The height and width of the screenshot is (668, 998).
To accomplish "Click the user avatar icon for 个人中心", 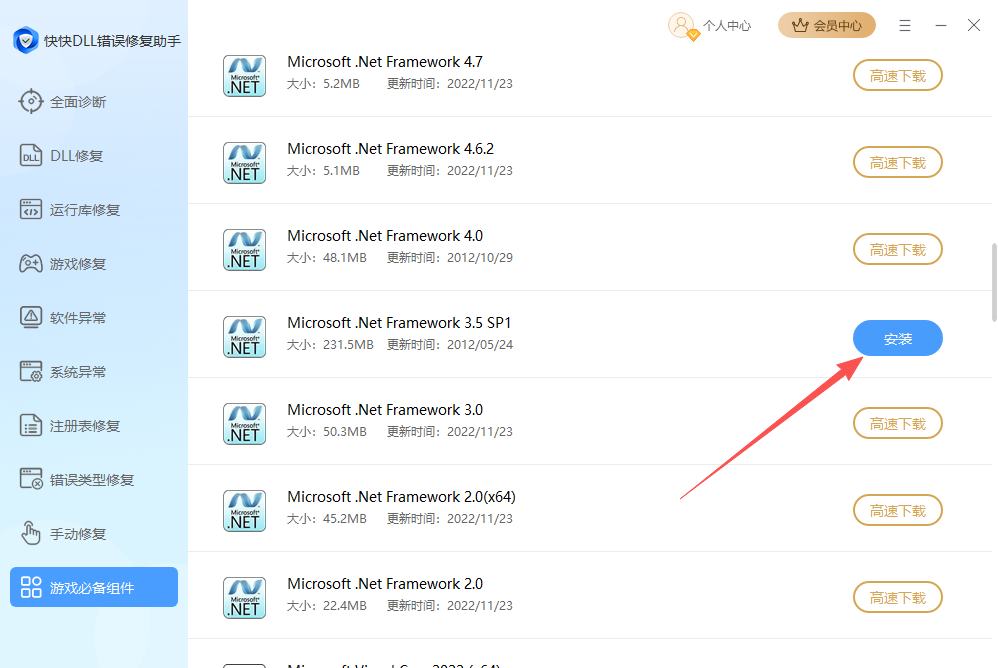I will point(682,25).
